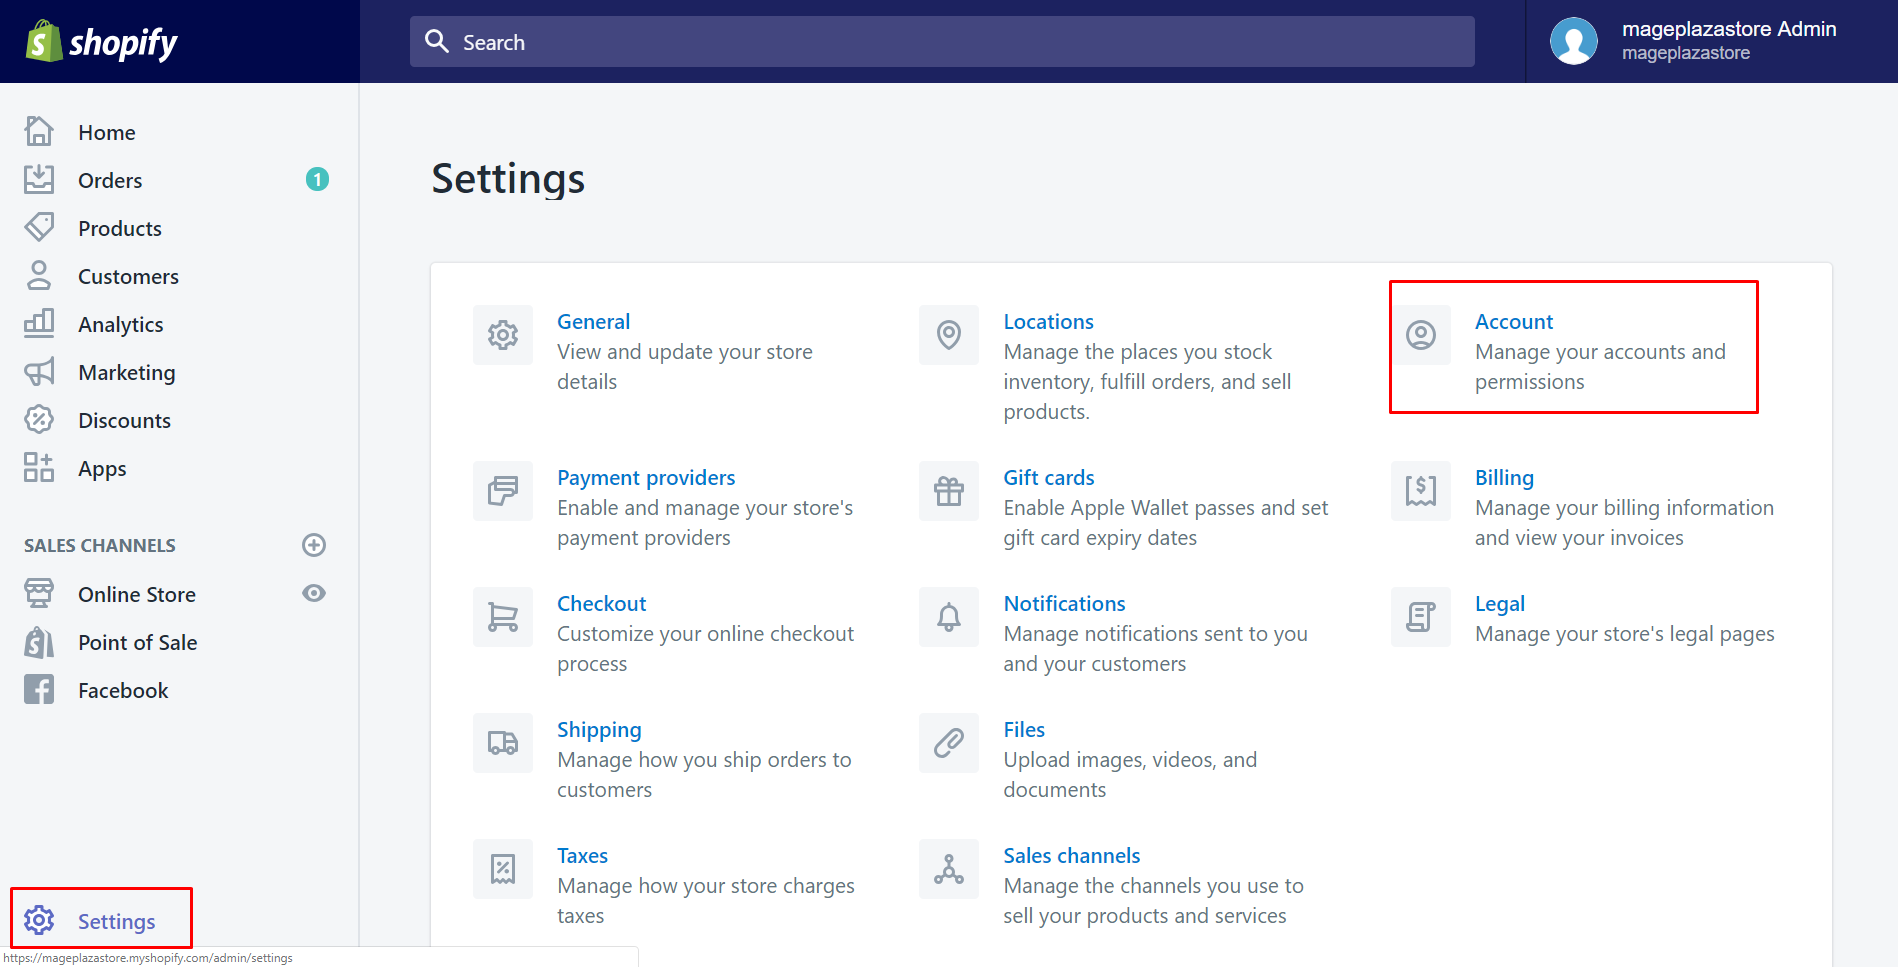This screenshot has width=1898, height=967.
Task: Click the Files paperclip icon
Action: (x=949, y=743)
